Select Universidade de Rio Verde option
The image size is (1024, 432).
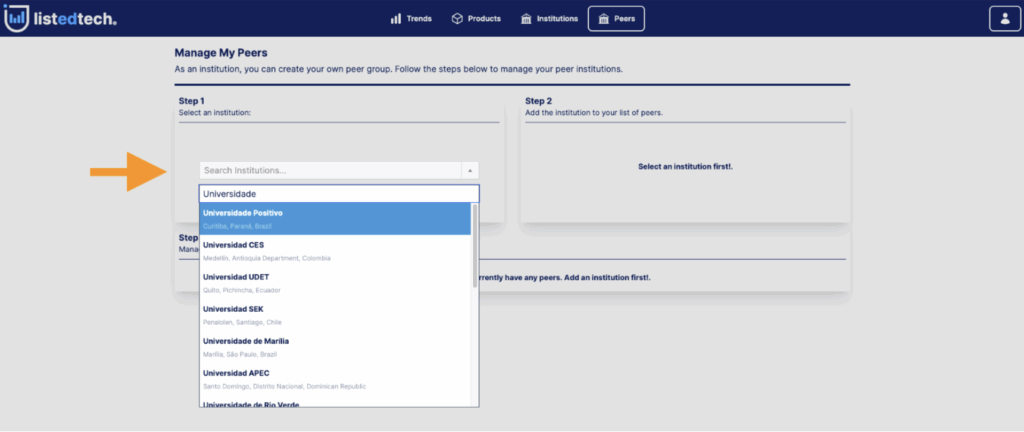tap(335, 402)
